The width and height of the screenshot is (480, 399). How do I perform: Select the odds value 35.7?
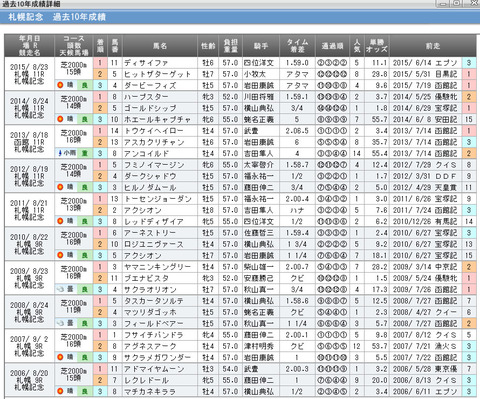coord(379,142)
